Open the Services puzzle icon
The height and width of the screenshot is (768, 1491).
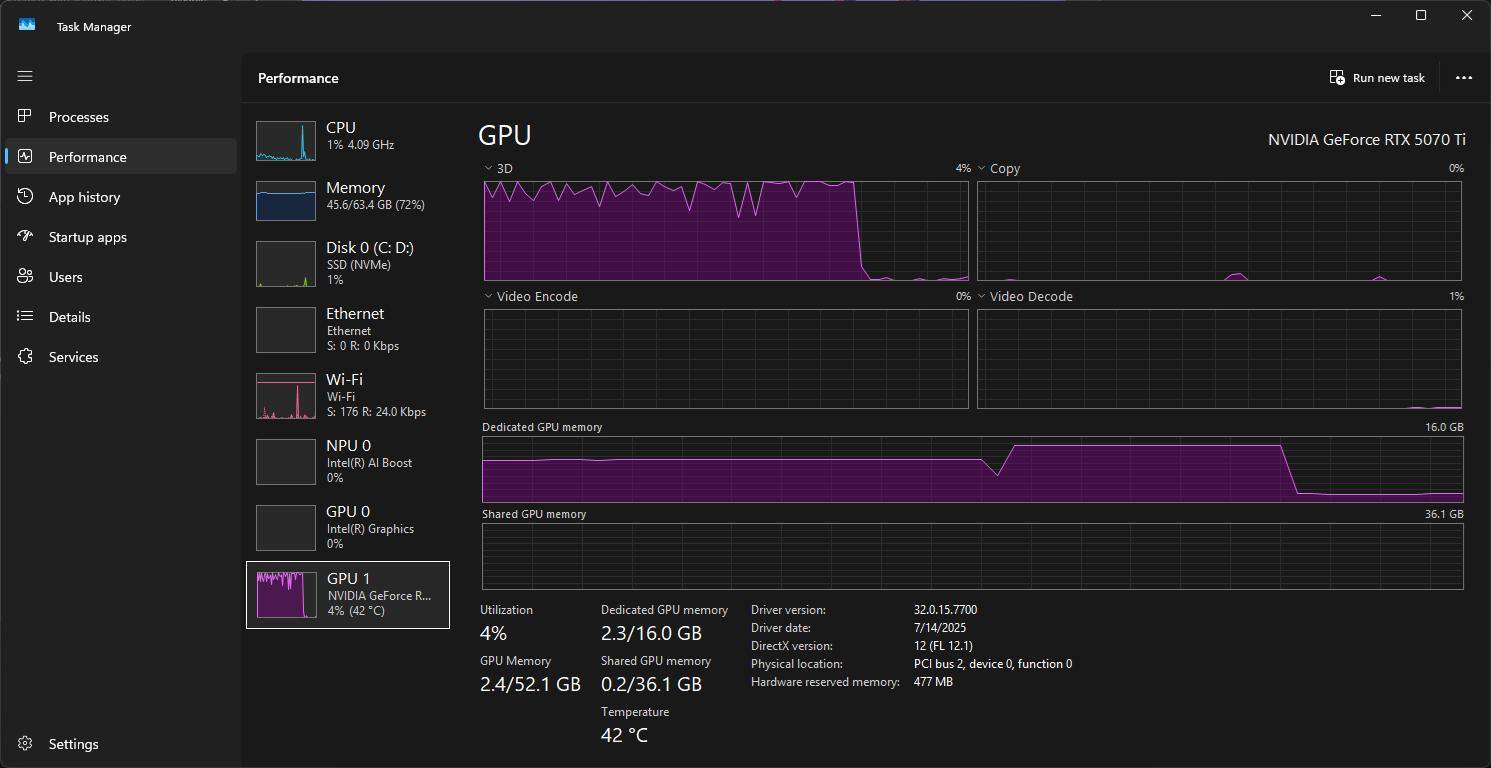[x=26, y=357]
